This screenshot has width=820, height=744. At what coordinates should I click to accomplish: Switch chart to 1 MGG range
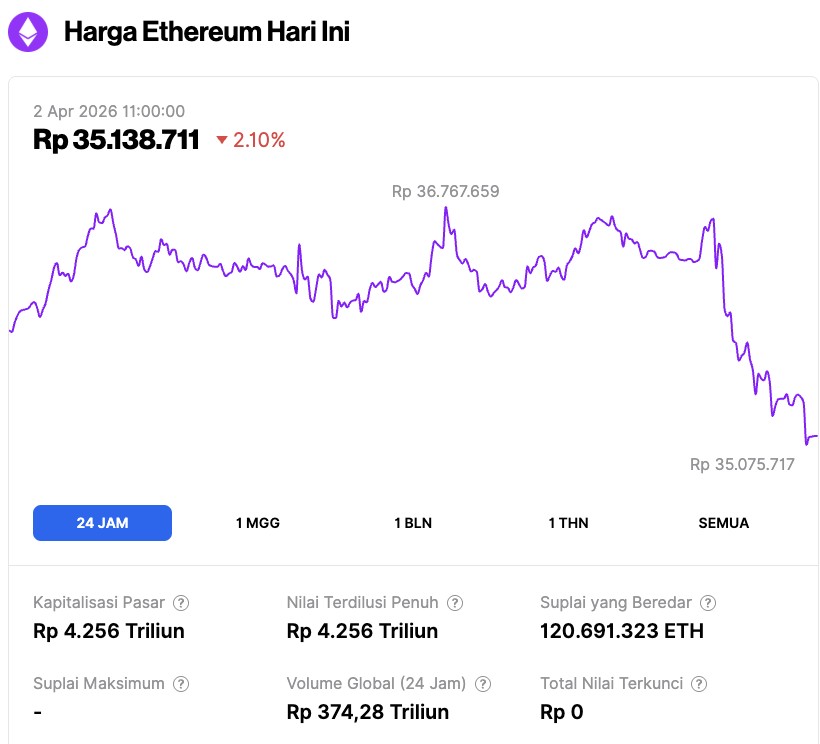point(258,523)
